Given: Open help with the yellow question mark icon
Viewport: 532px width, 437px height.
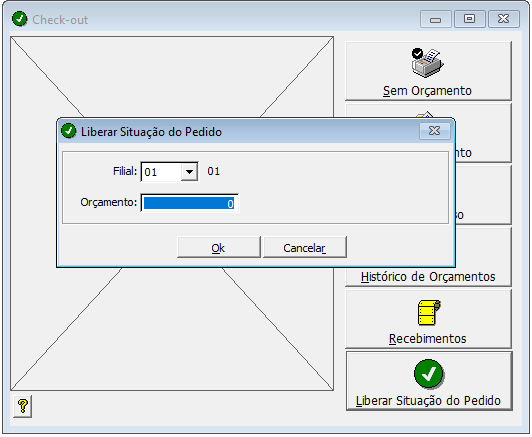Looking at the screenshot, I should pos(23,406).
